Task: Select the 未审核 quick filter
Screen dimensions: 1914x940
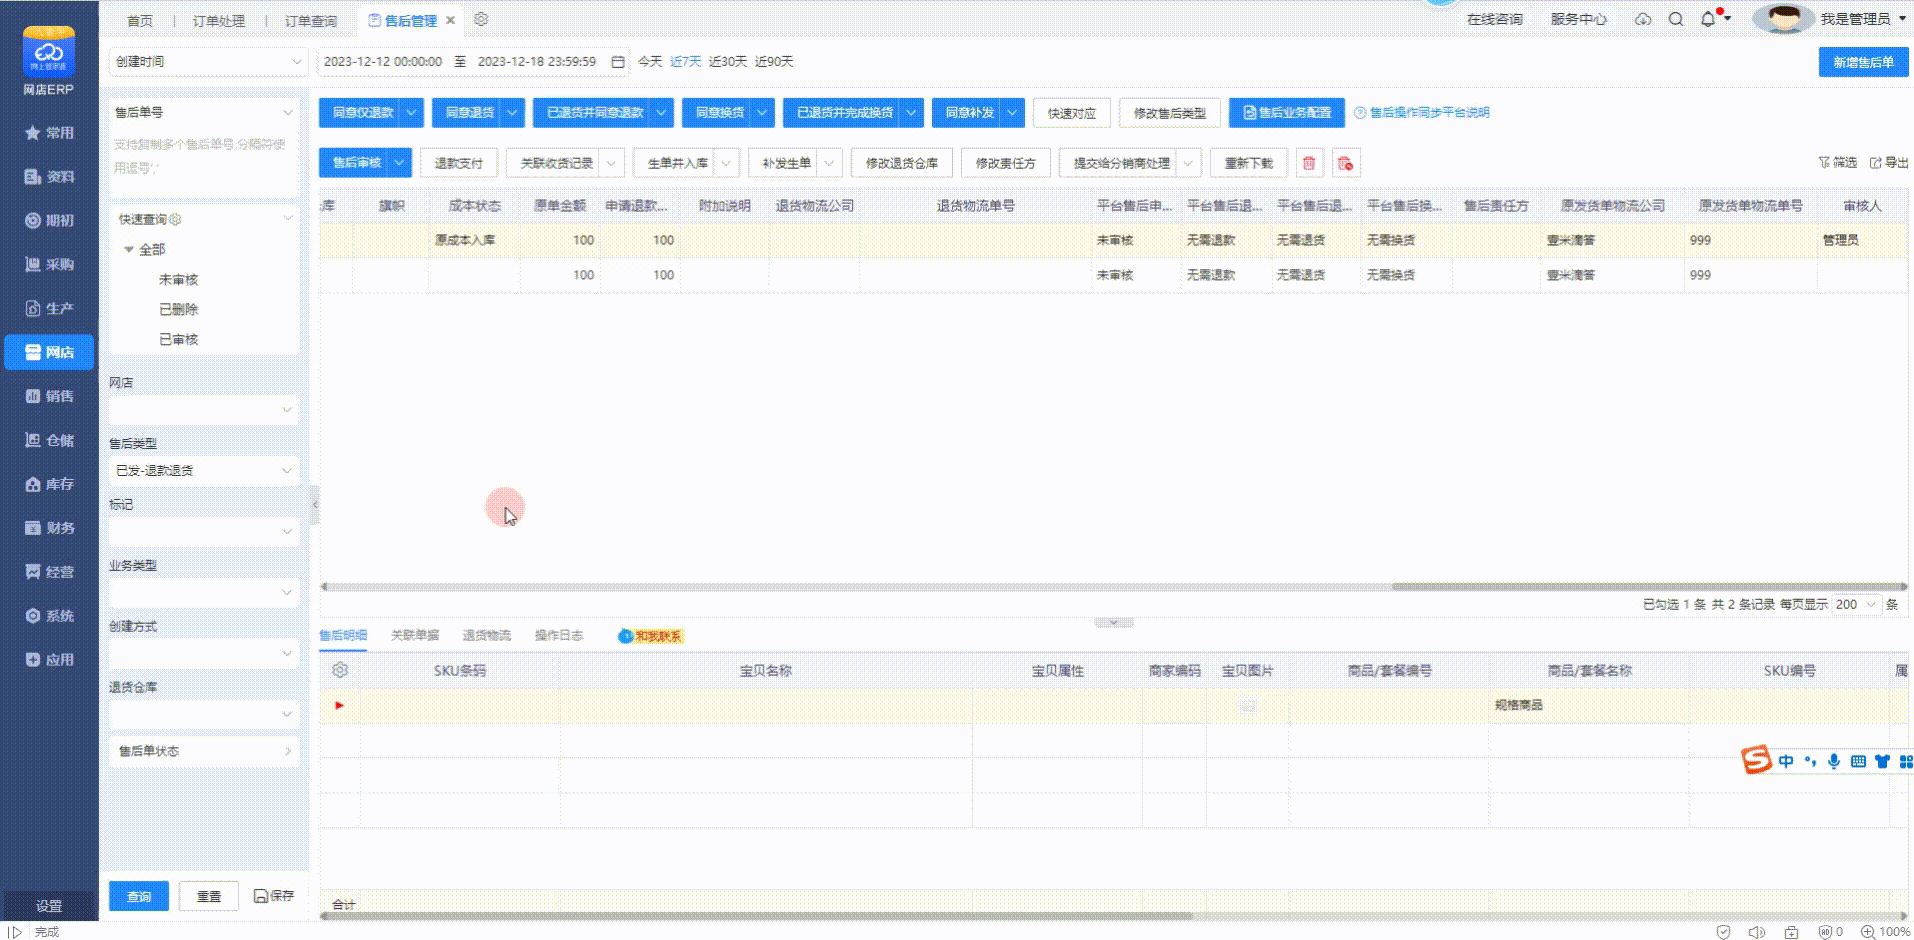Action: point(178,280)
